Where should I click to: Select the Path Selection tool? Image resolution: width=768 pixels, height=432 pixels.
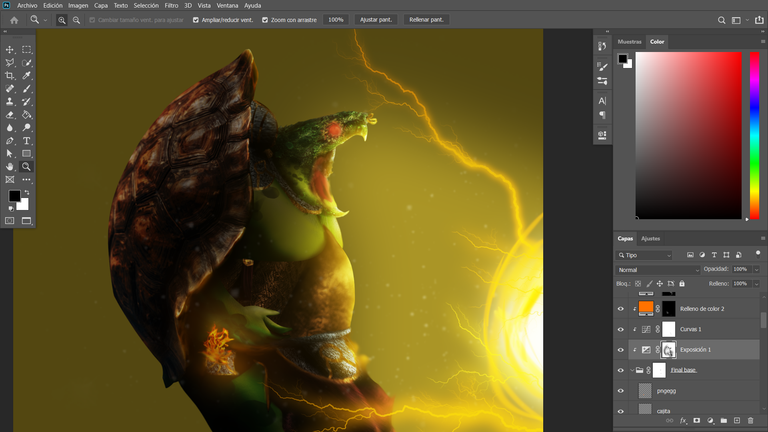(x=10, y=153)
